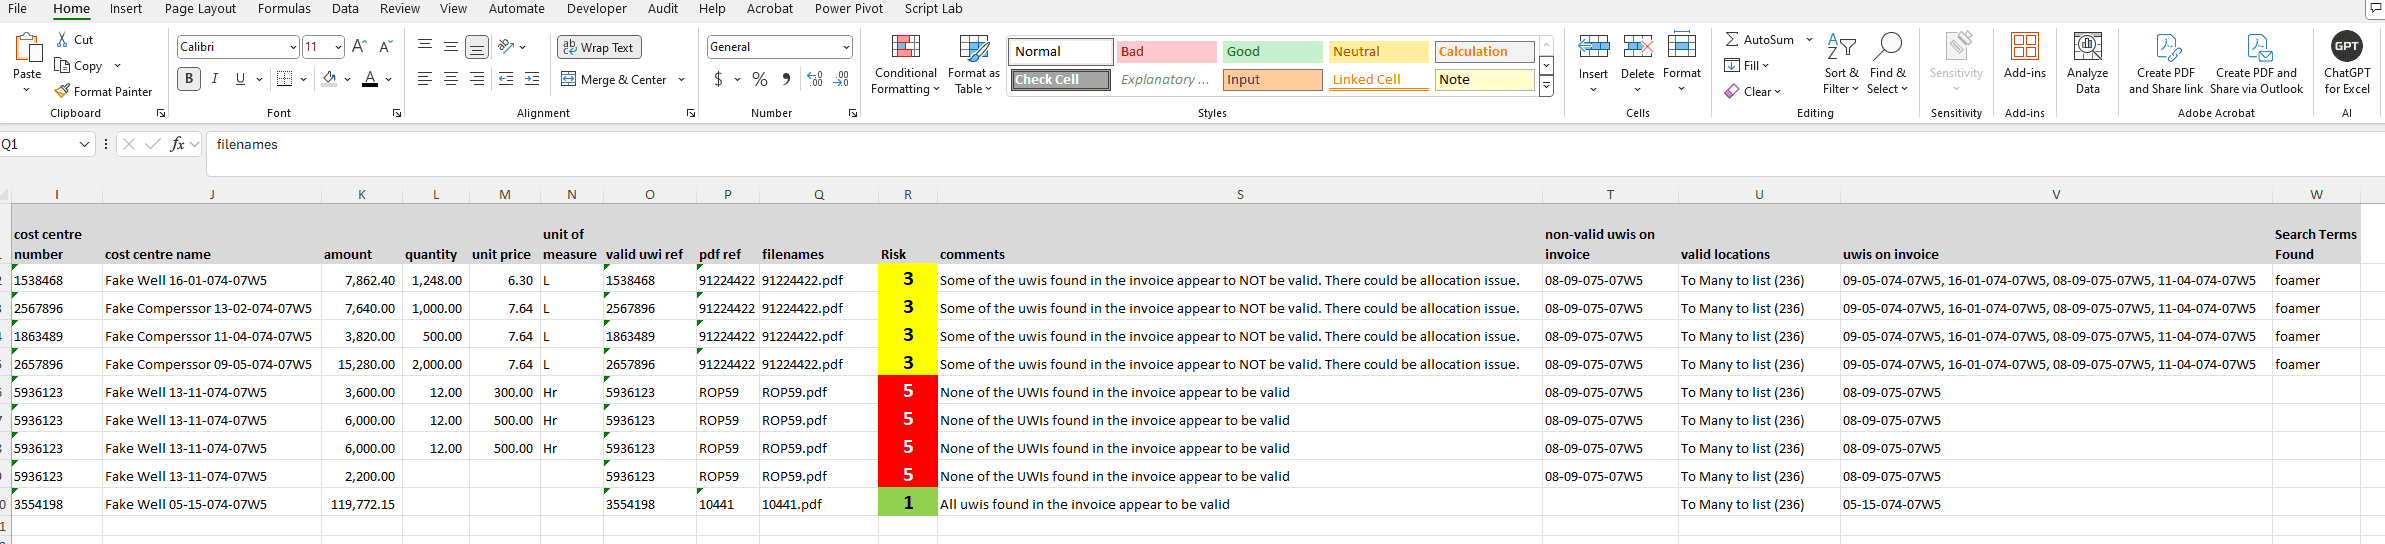The image size is (2385, 544).
Task: Open the General number format dropdown
Action: point(846,47)
